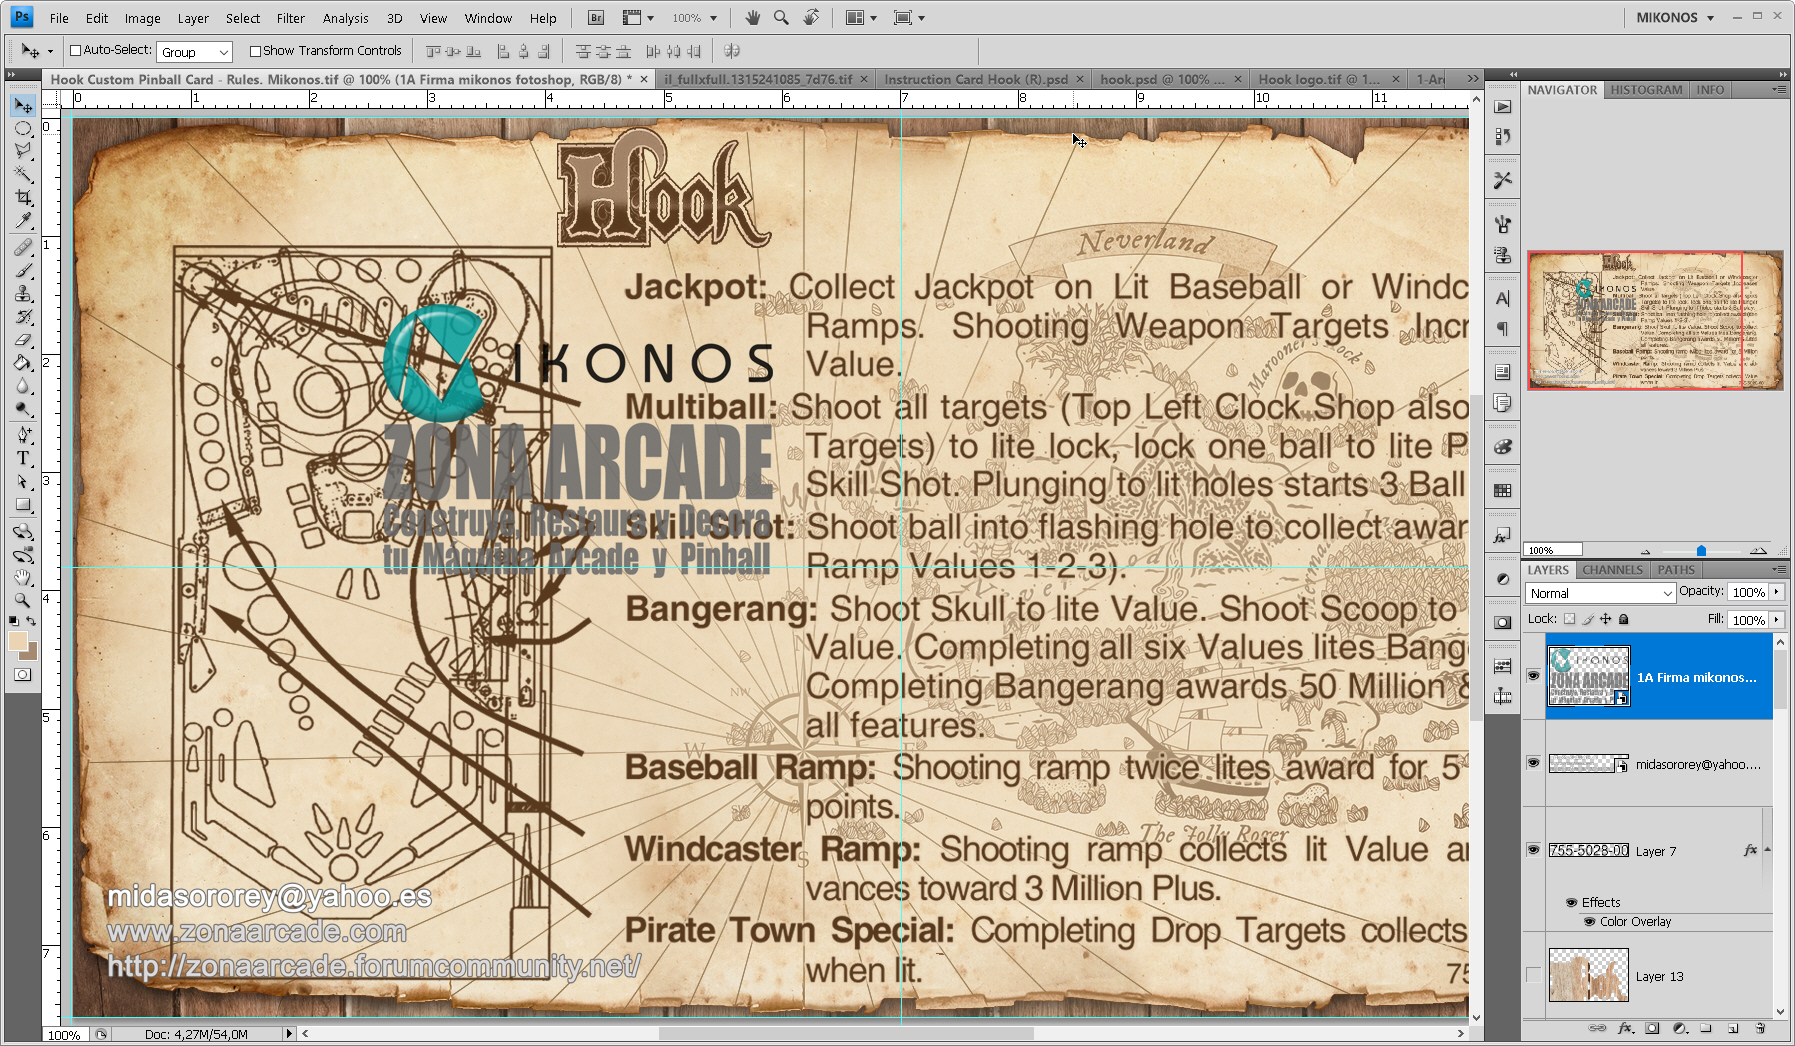The height and width of the screenshot is (1046, 1795).
Task: Create a new group with folder icon
Action: [1706, 1028]
